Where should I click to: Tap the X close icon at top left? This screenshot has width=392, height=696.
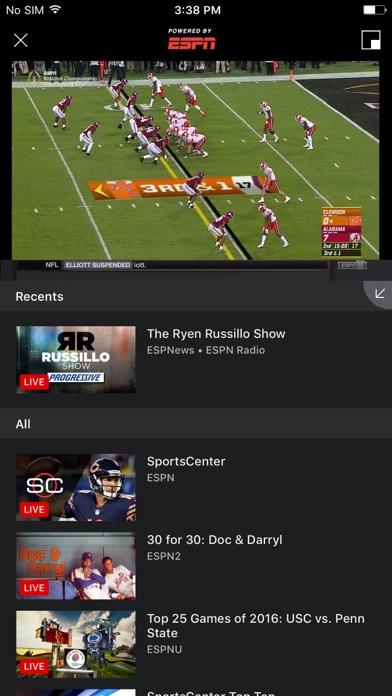coord(21,40)
